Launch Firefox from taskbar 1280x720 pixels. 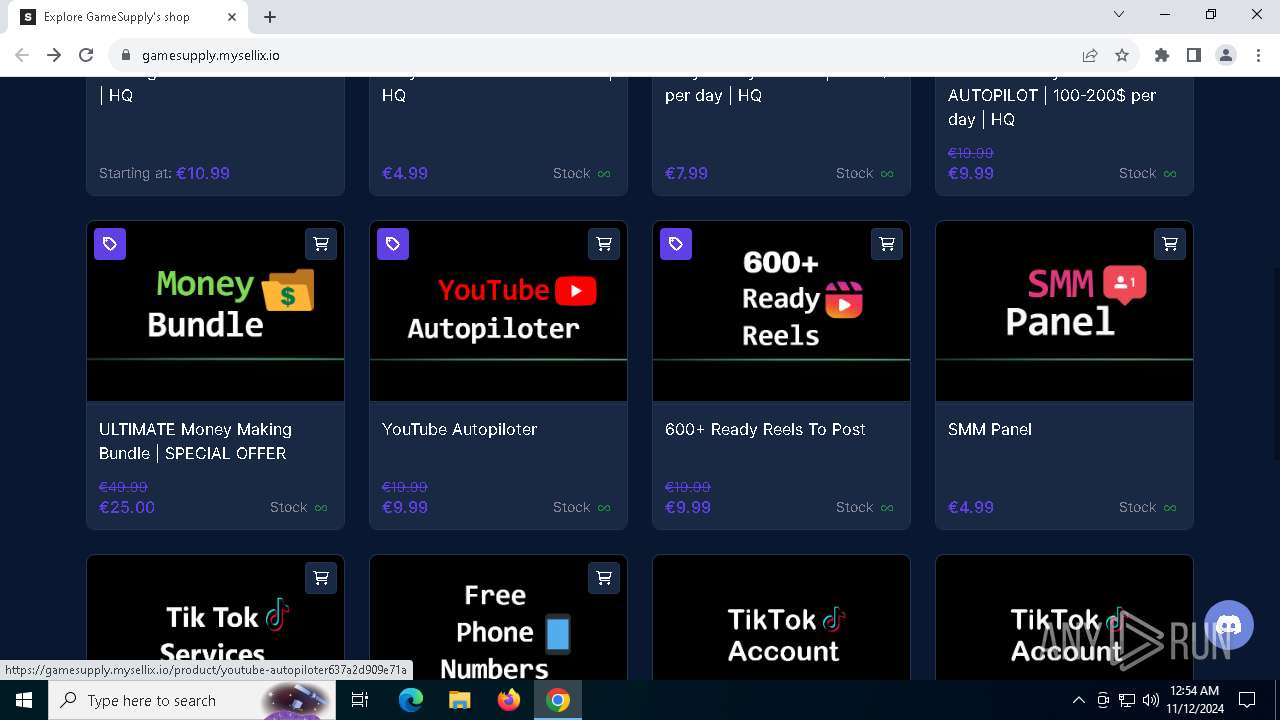(x=509, y=700)
